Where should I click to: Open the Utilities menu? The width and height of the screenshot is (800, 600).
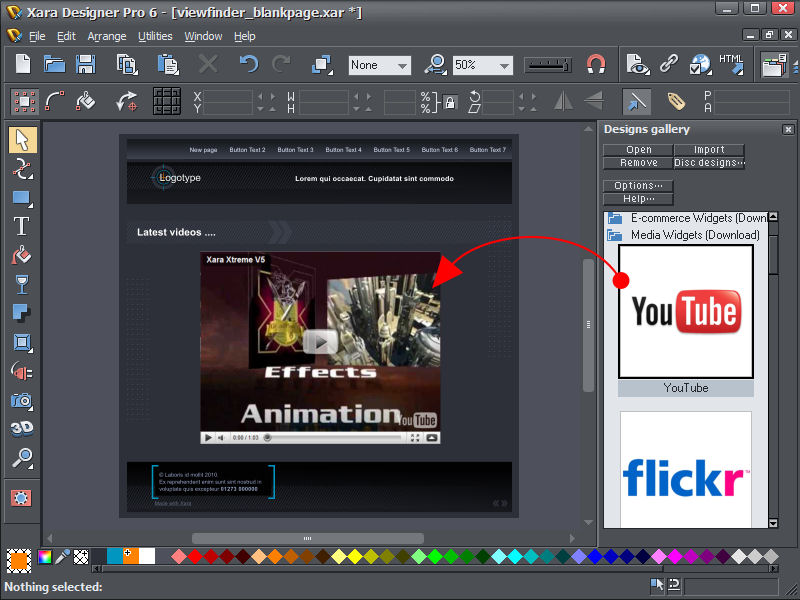click(x=155, y=36)
